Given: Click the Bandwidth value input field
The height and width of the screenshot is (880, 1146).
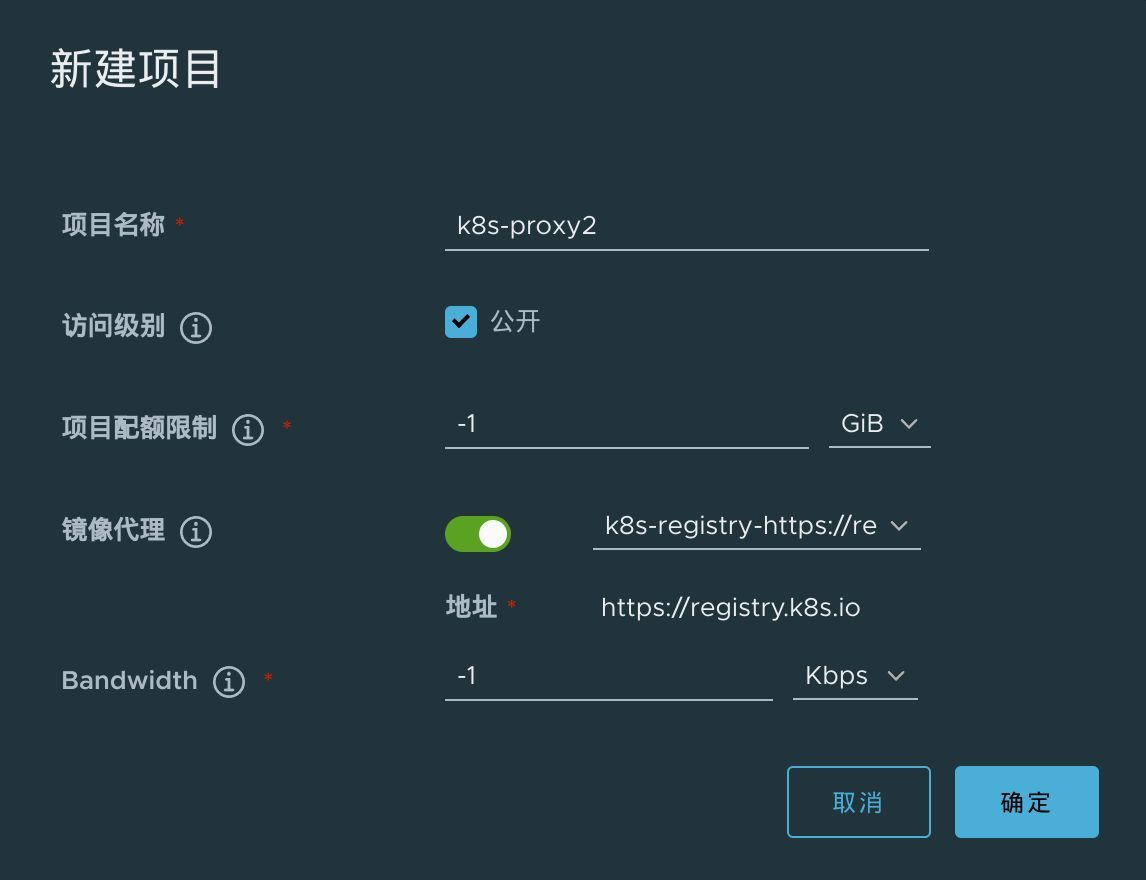Looking at the screenshot, I should 608,676.
